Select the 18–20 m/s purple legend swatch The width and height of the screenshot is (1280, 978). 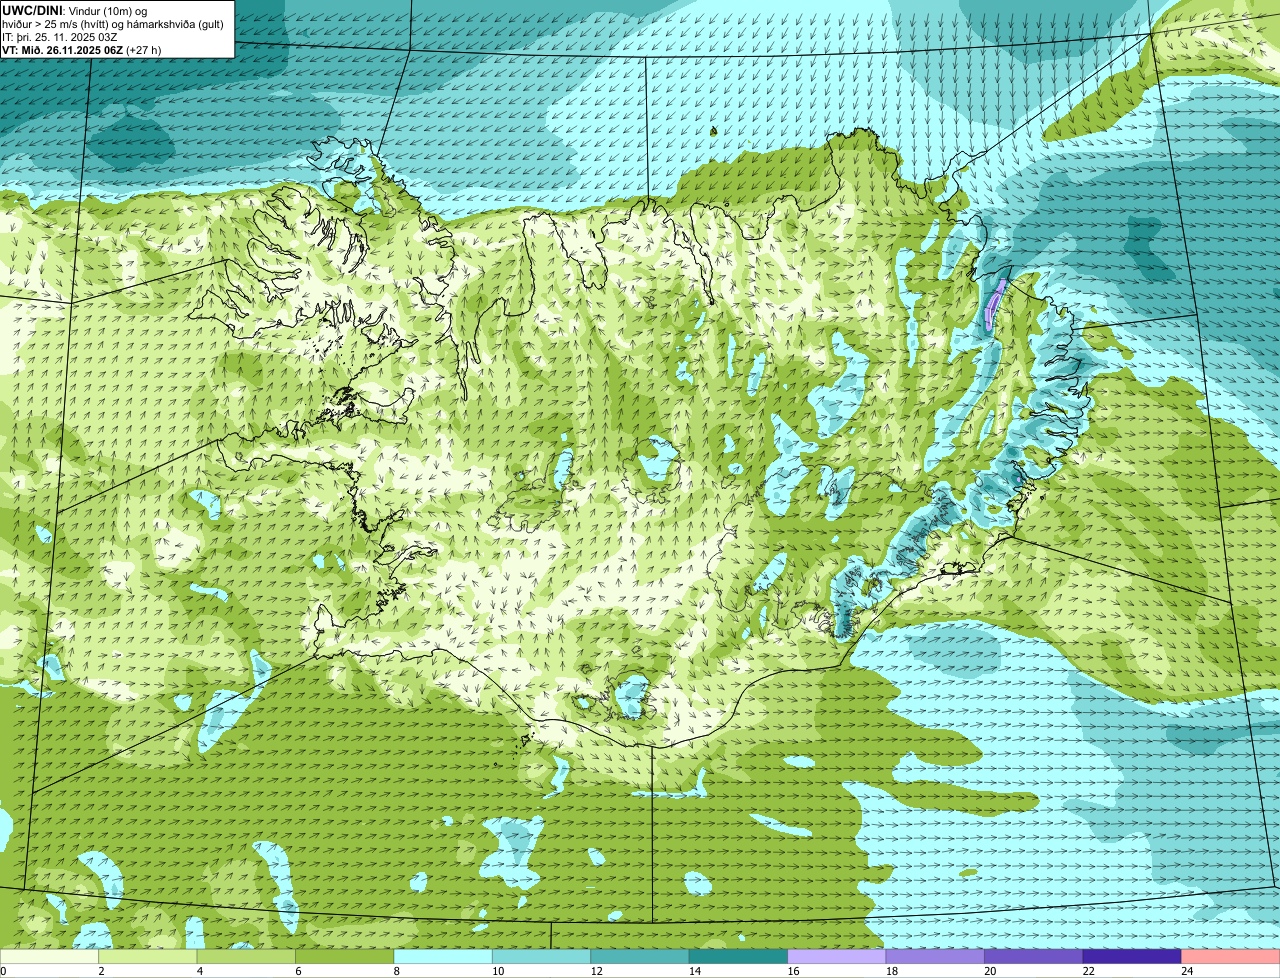point(936,956)
